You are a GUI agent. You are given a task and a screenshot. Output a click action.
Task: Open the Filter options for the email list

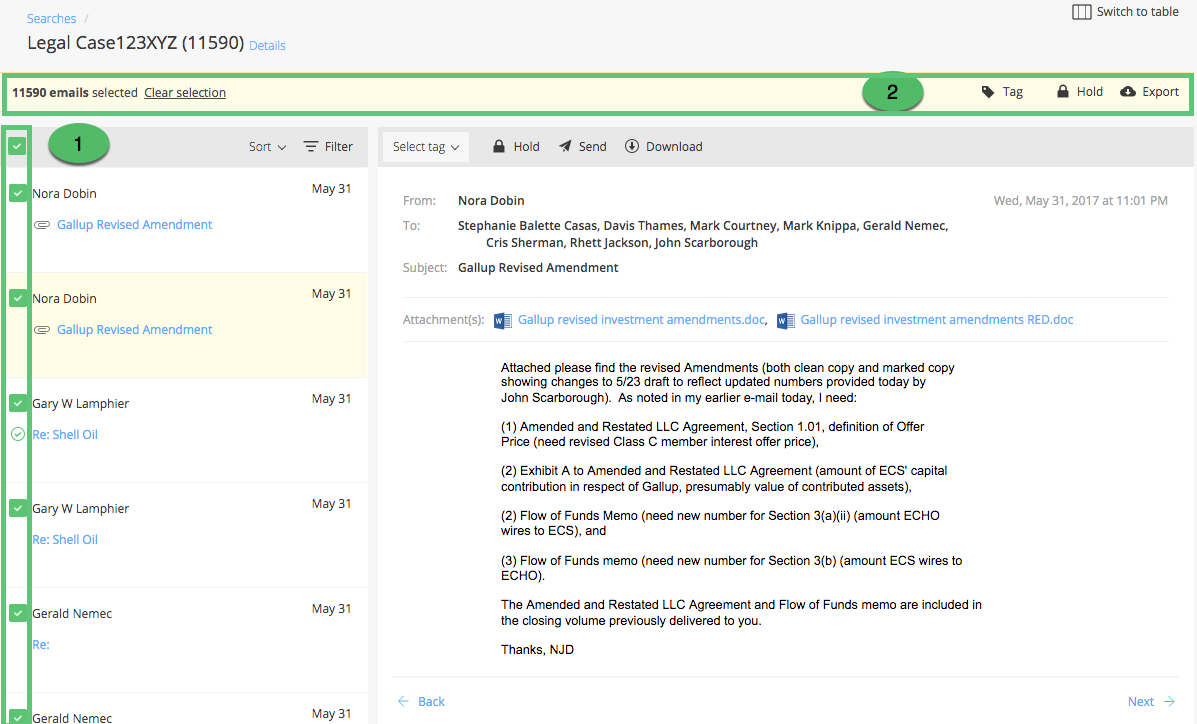(328, 147)
